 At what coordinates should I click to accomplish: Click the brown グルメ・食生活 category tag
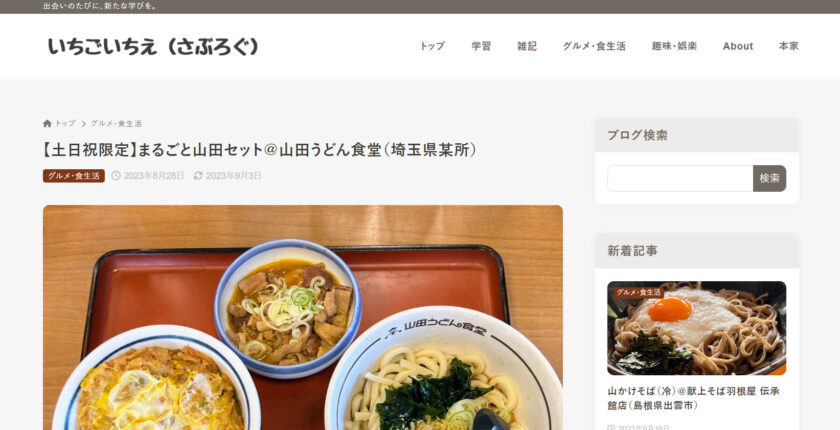pyautogui.click(x=73, y=176)
